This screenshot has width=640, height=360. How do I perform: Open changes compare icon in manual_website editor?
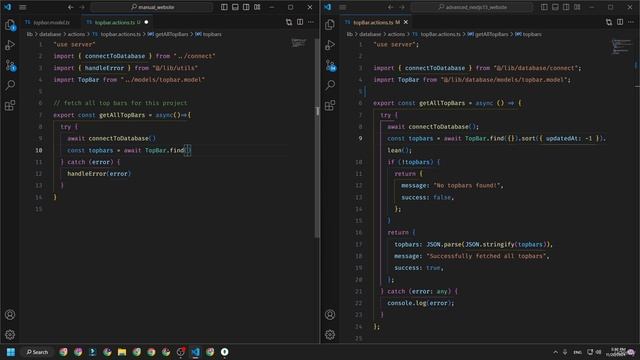(289, 22)
